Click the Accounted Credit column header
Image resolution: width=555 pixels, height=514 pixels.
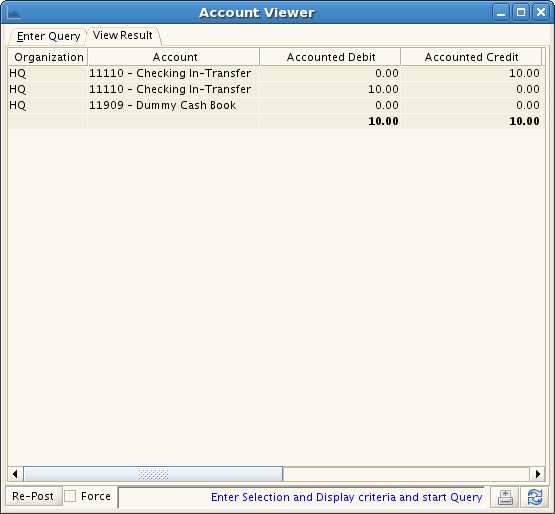[x=471, y=57]
